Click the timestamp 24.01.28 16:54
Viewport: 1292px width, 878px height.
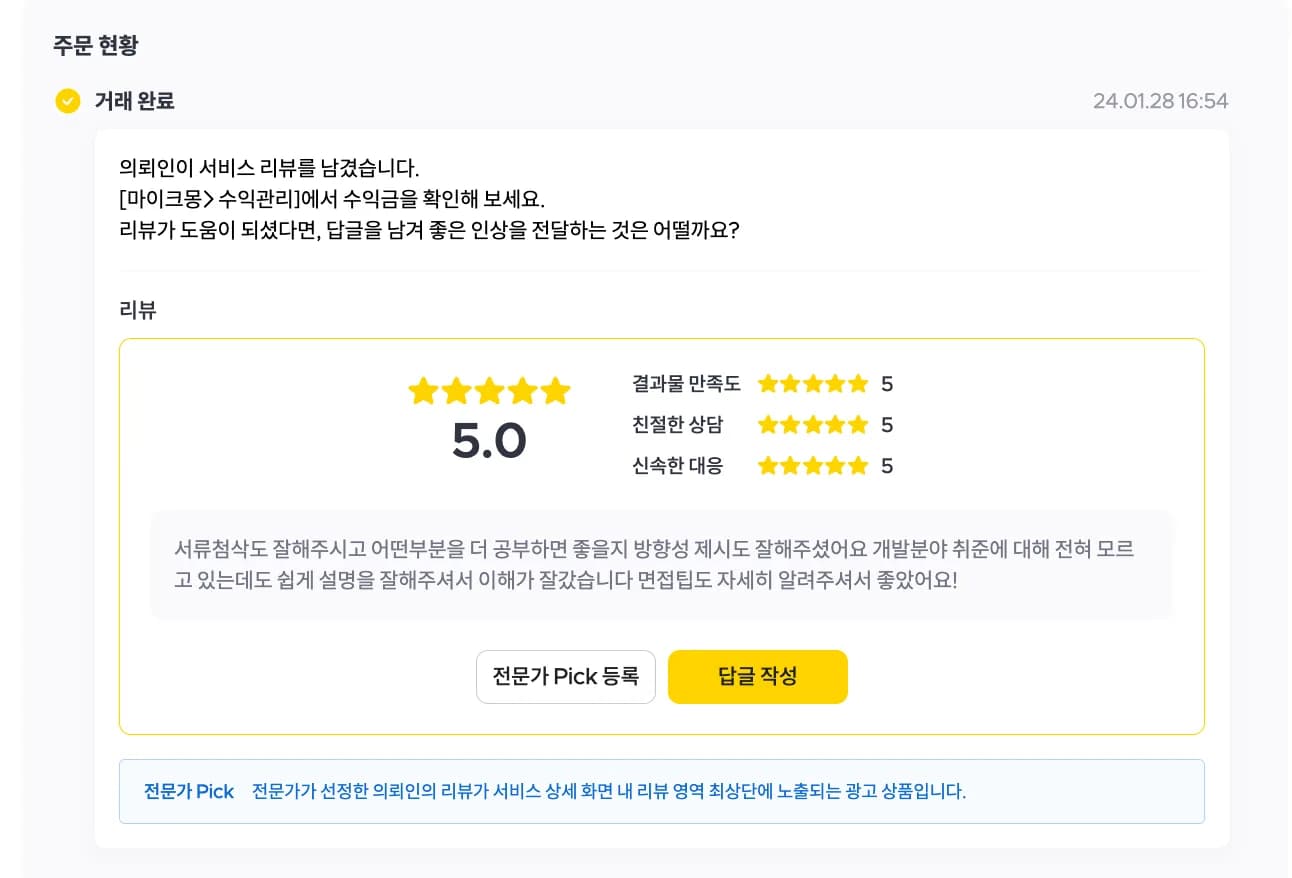(x=1160, y=101)
